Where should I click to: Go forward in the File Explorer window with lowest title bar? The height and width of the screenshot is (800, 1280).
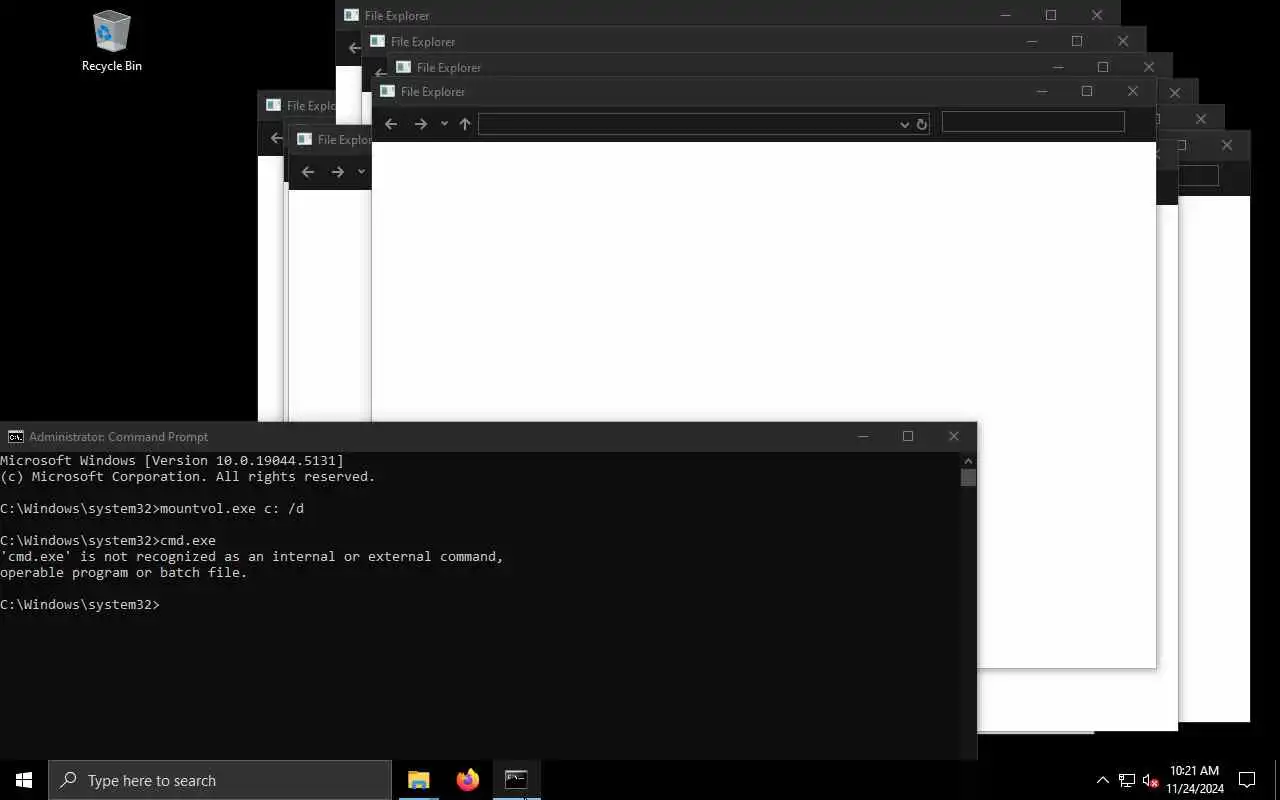[338, 172]
